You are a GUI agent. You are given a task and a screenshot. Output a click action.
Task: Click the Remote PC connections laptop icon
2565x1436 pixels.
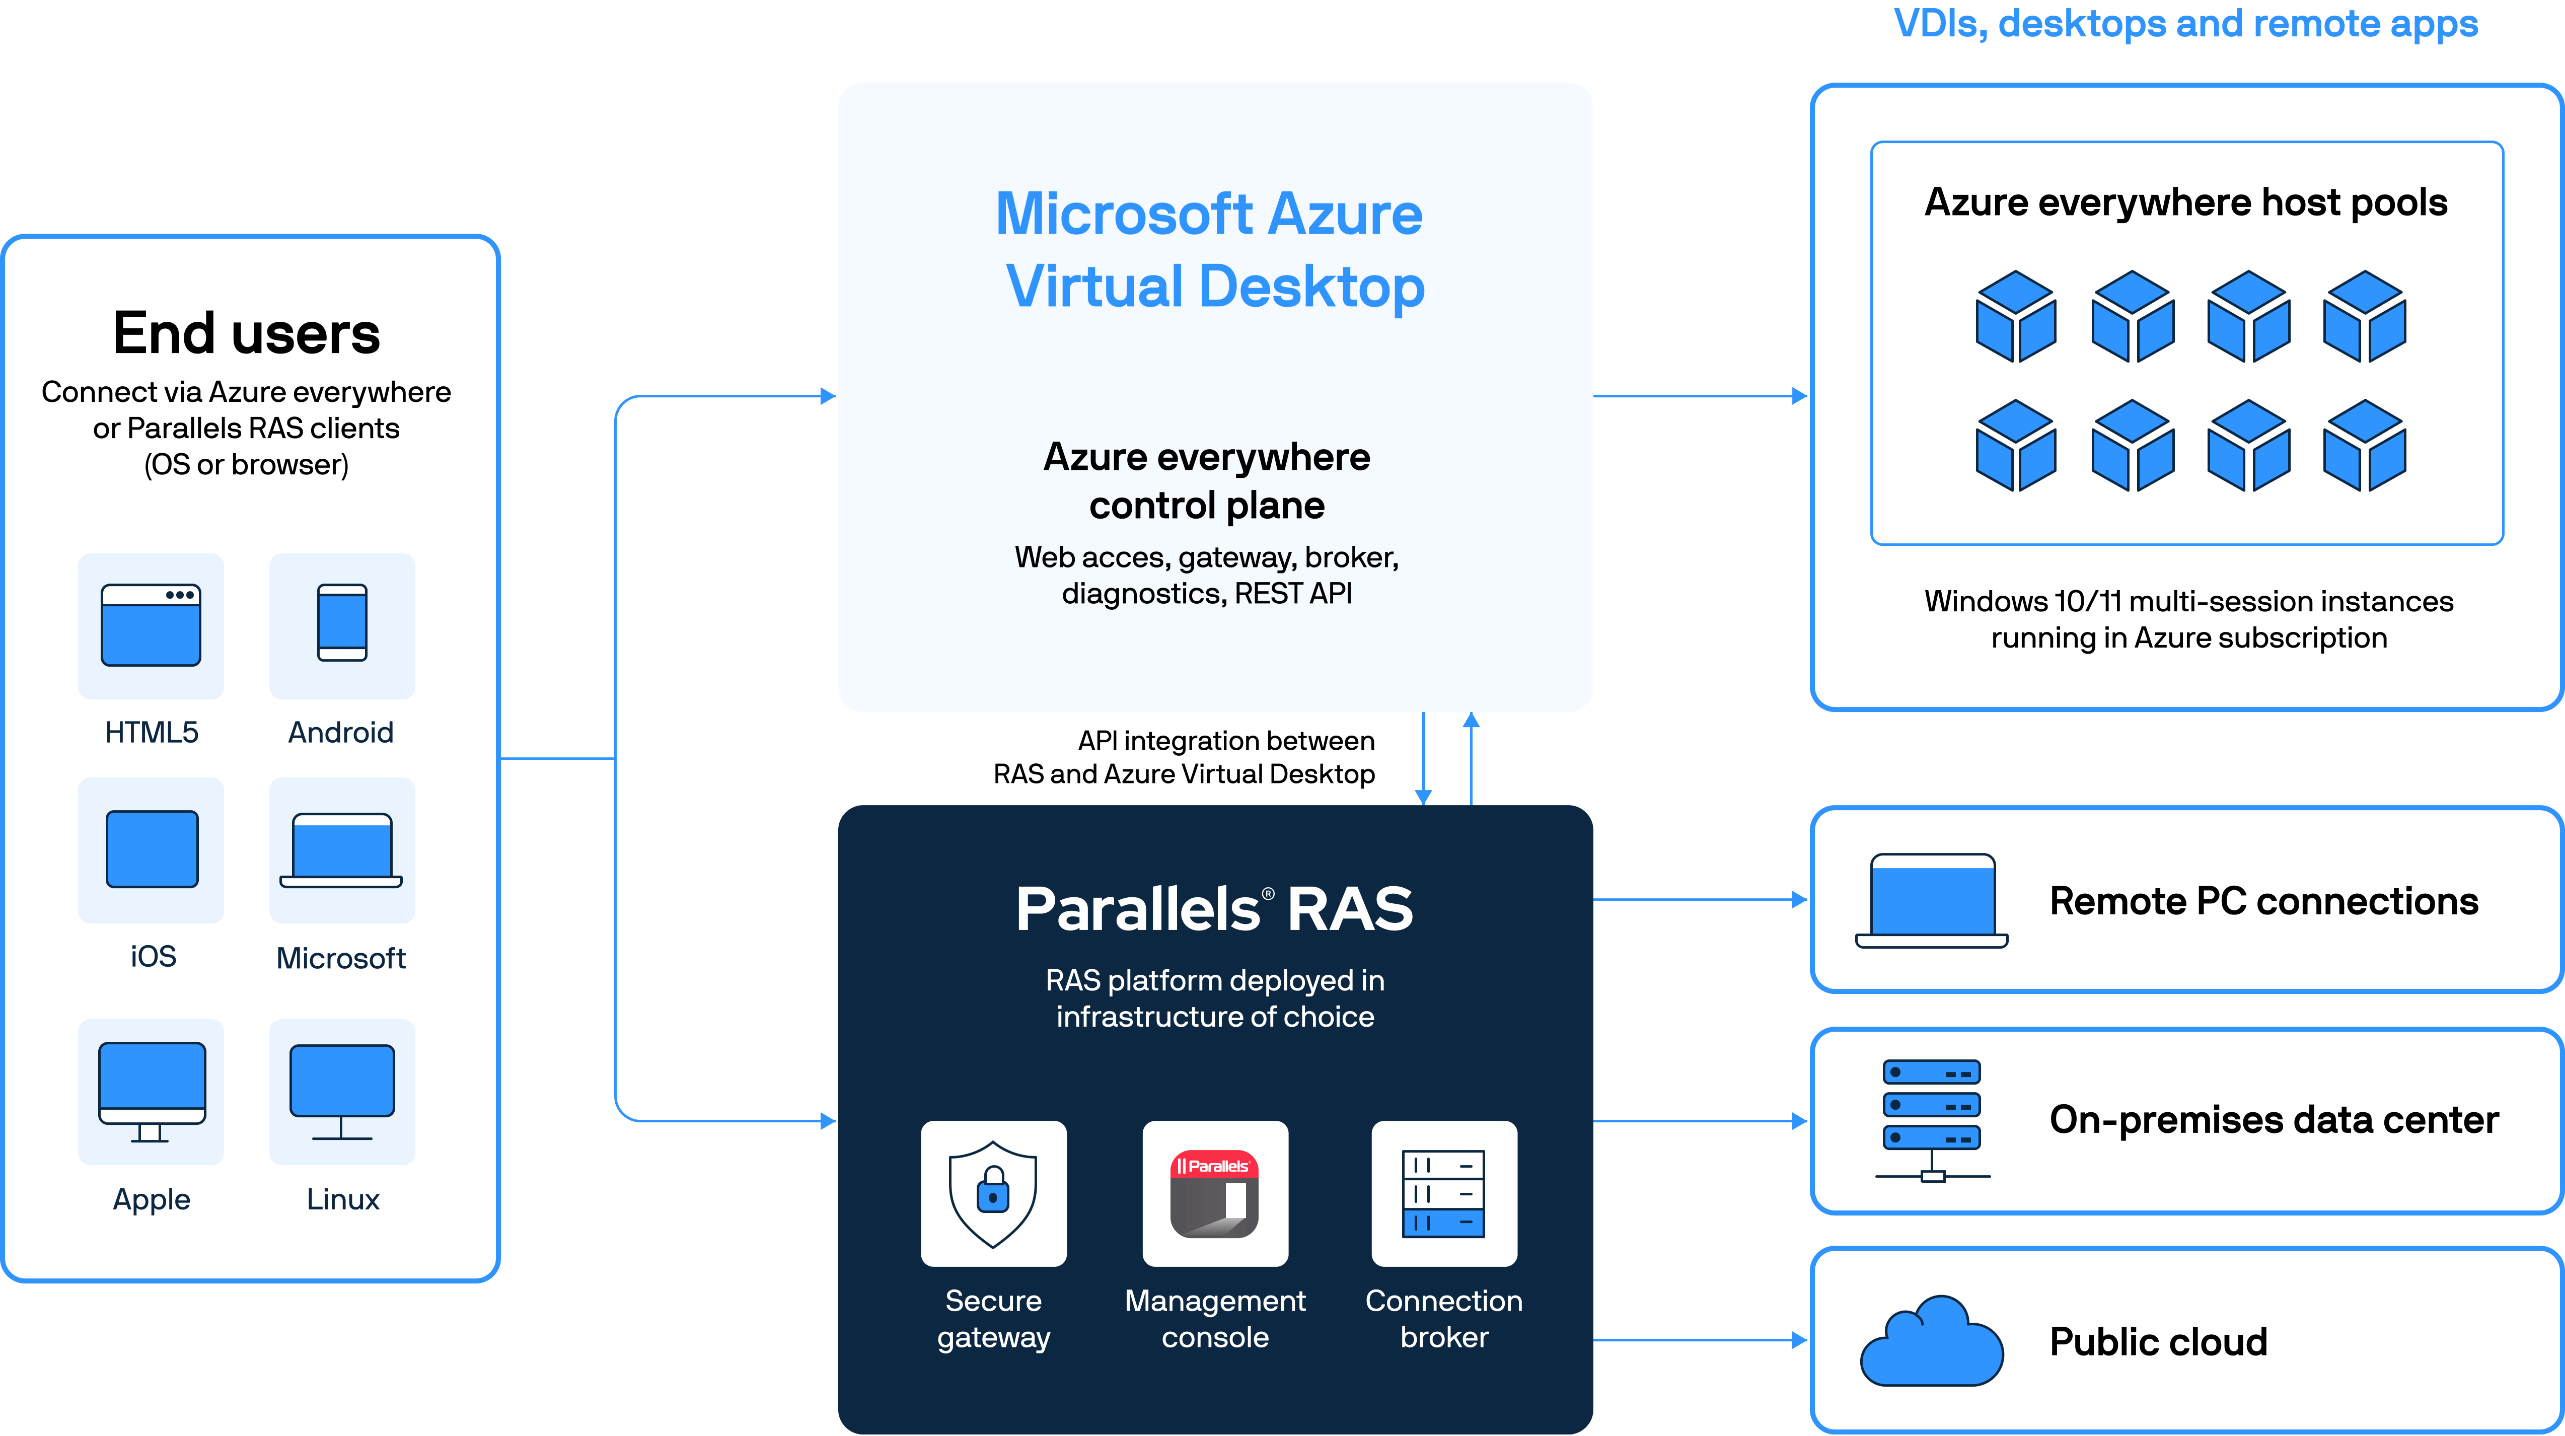(x=1932, y=900)
